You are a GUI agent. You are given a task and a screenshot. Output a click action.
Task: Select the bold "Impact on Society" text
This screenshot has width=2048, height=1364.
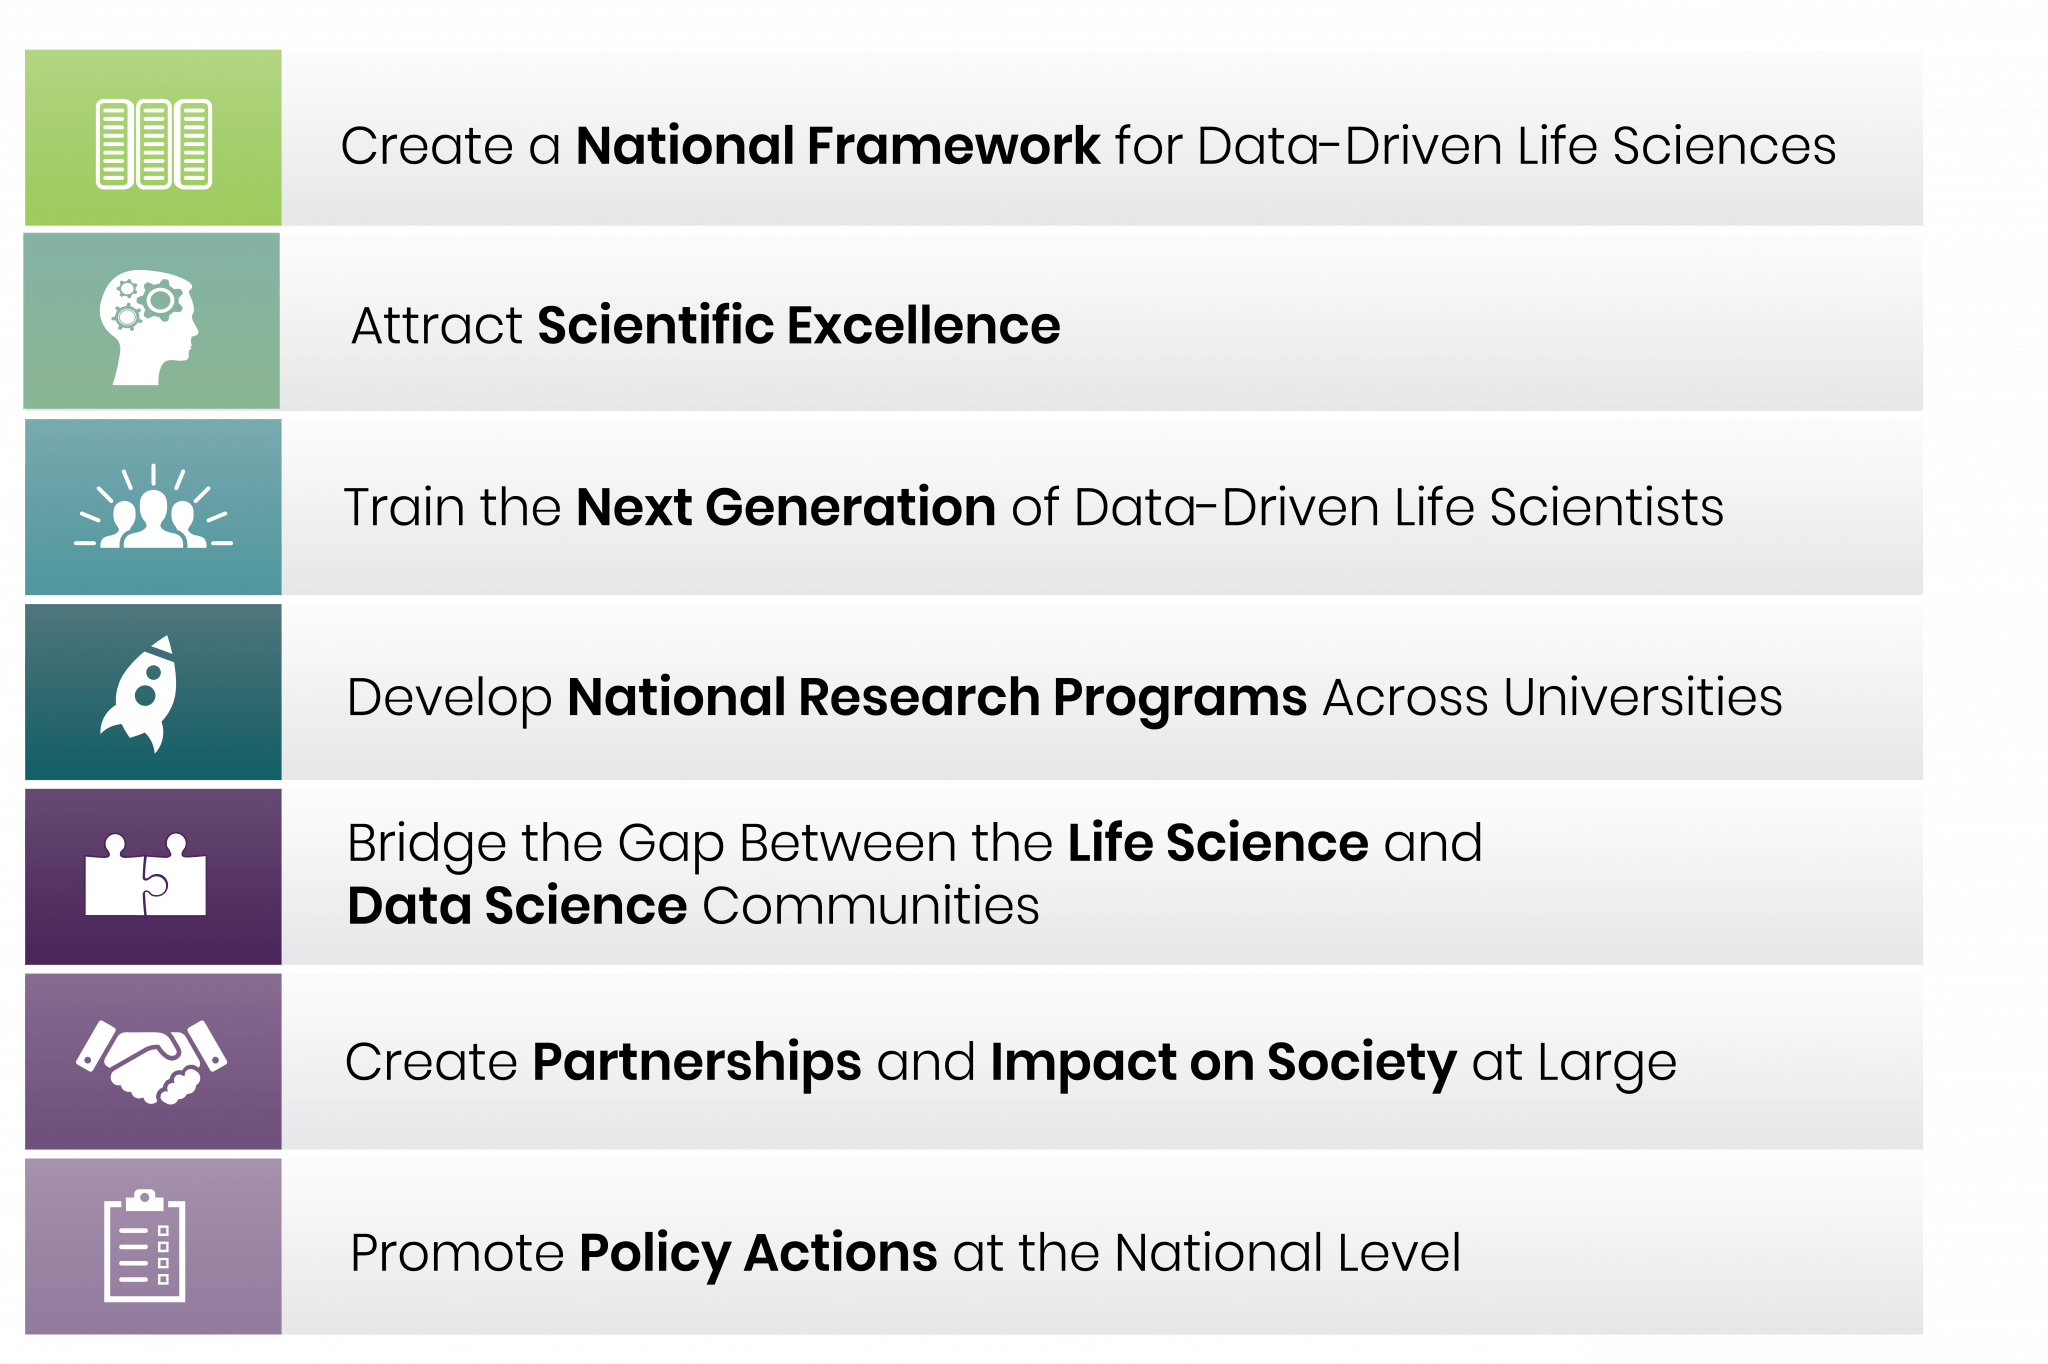pos(1223,1062)
